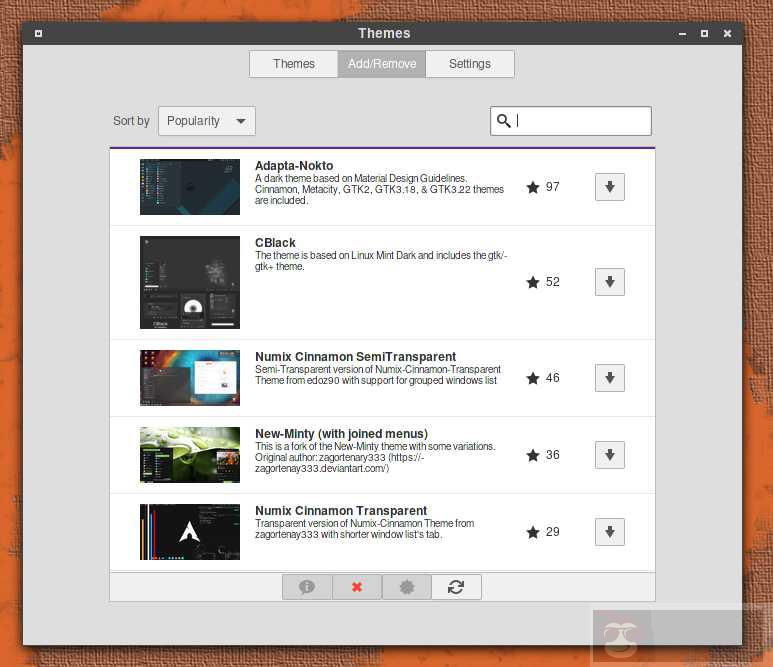Minimize the Themes window
This screenshot has width=773, height=667.
[682, 34]
